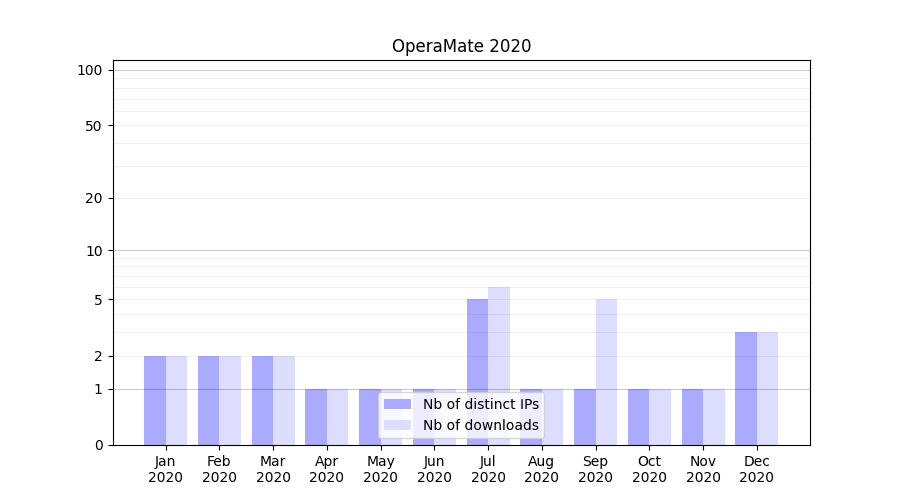Click the 100 y-axis tick label
This screenshot has width=900, height=500.
(x=90, y=70)
